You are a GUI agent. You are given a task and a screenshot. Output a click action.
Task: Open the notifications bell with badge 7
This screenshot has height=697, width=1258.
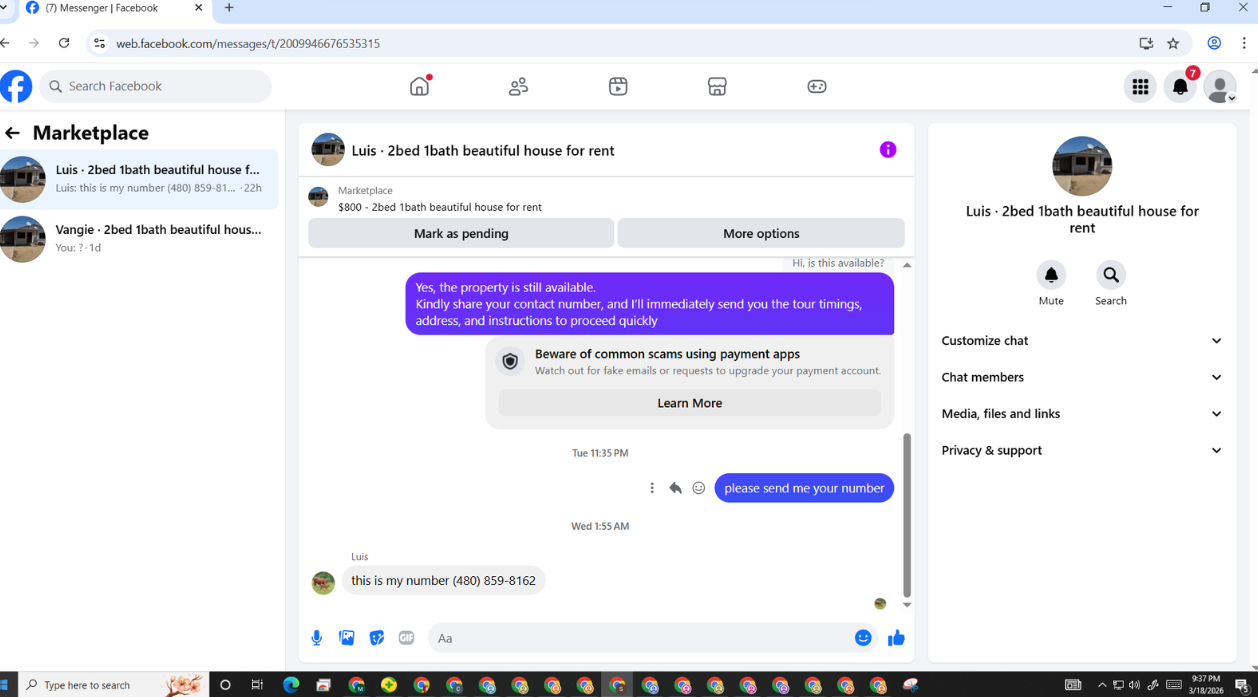[x=1180, y=87]
